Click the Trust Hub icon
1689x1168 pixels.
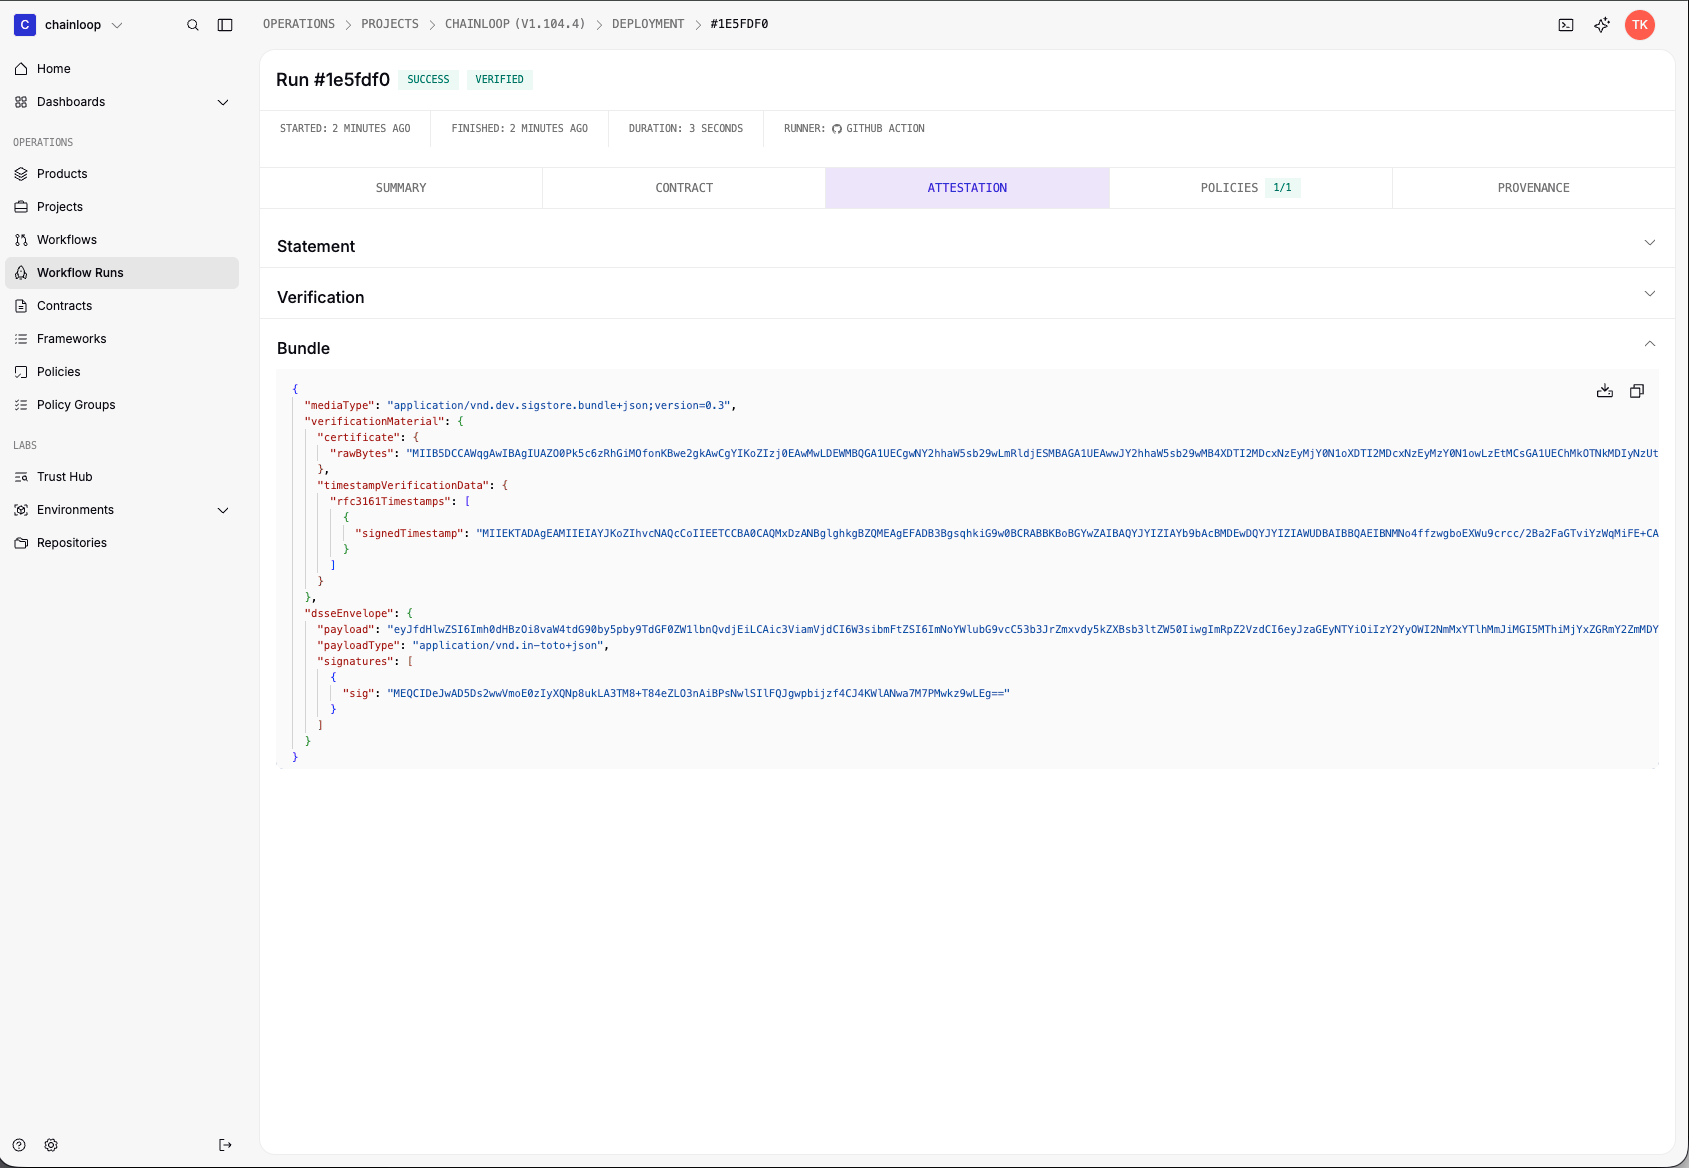21,477
